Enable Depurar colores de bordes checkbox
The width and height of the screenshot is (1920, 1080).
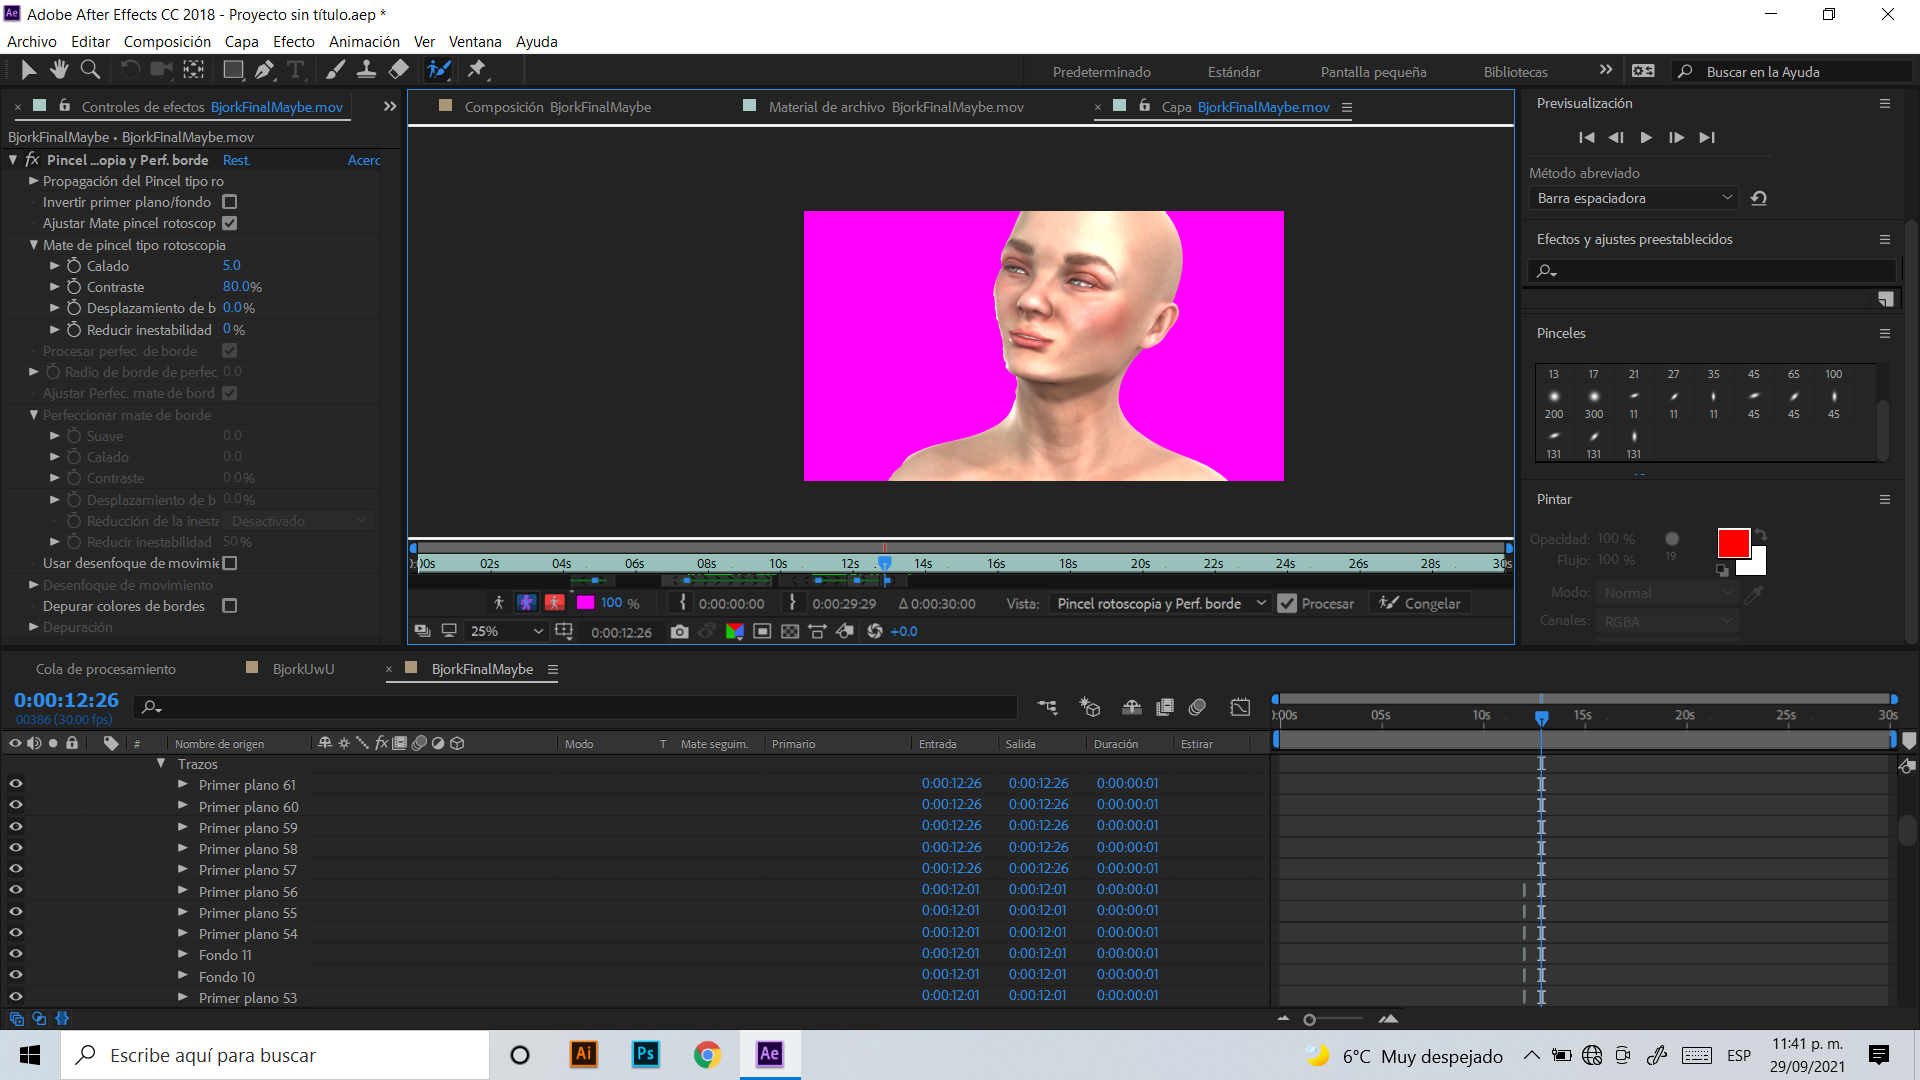click(230, 606)
